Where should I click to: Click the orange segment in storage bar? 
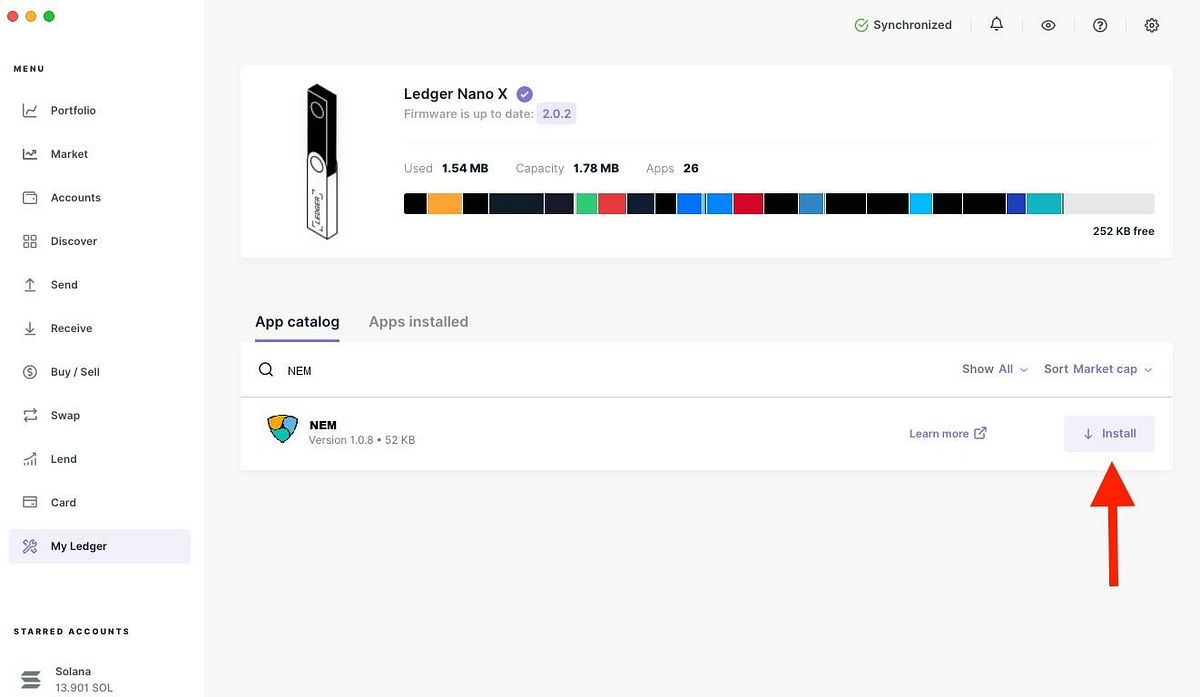(445, 204)
